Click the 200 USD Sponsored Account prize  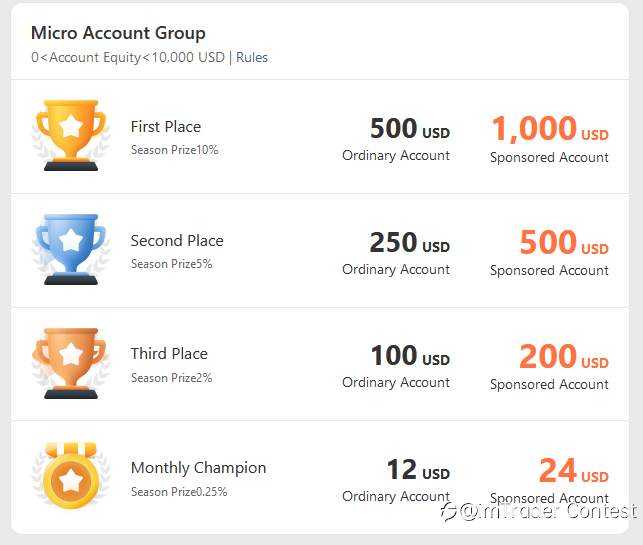(550, 367)
